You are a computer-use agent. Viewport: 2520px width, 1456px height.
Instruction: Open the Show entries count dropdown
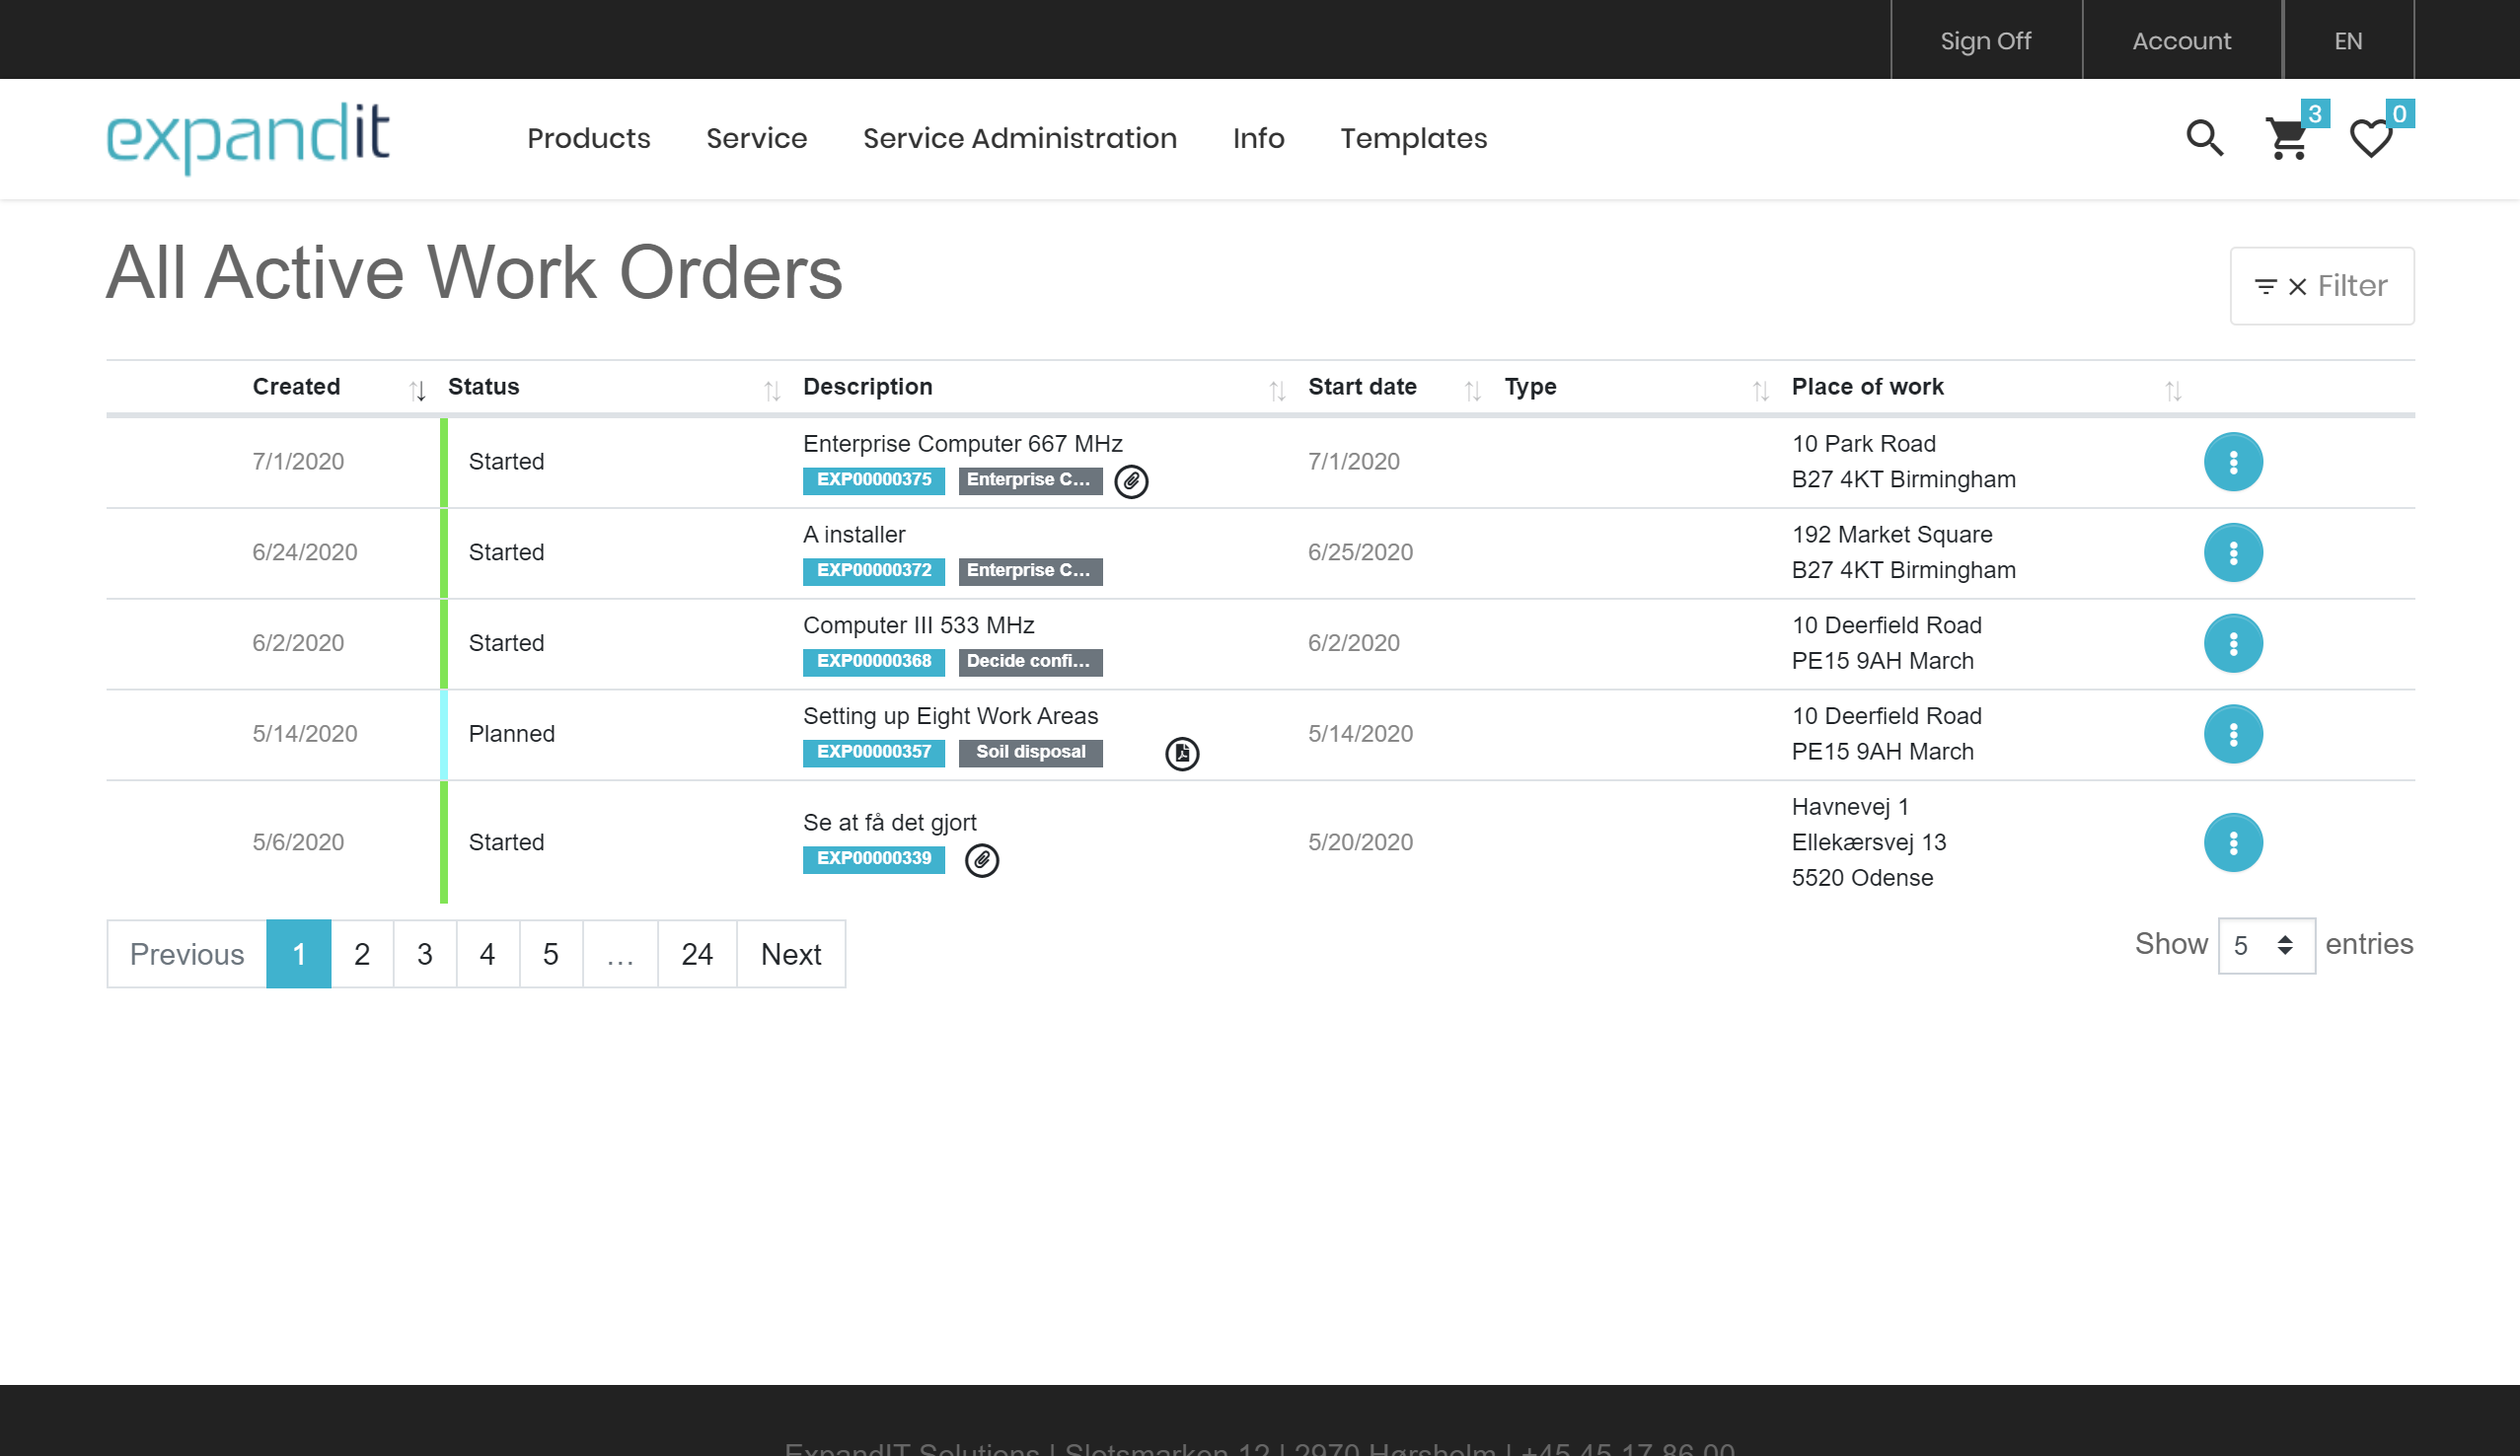pos(2265,945)
